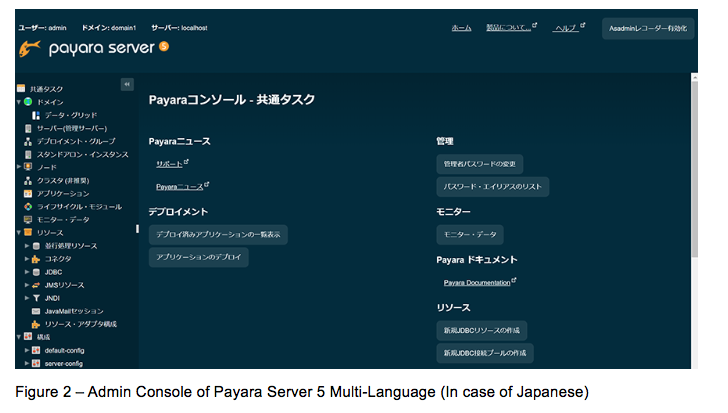Collapse the ドメイン tree node
Viewport: 728px width, 413px height.
(19, 102)
